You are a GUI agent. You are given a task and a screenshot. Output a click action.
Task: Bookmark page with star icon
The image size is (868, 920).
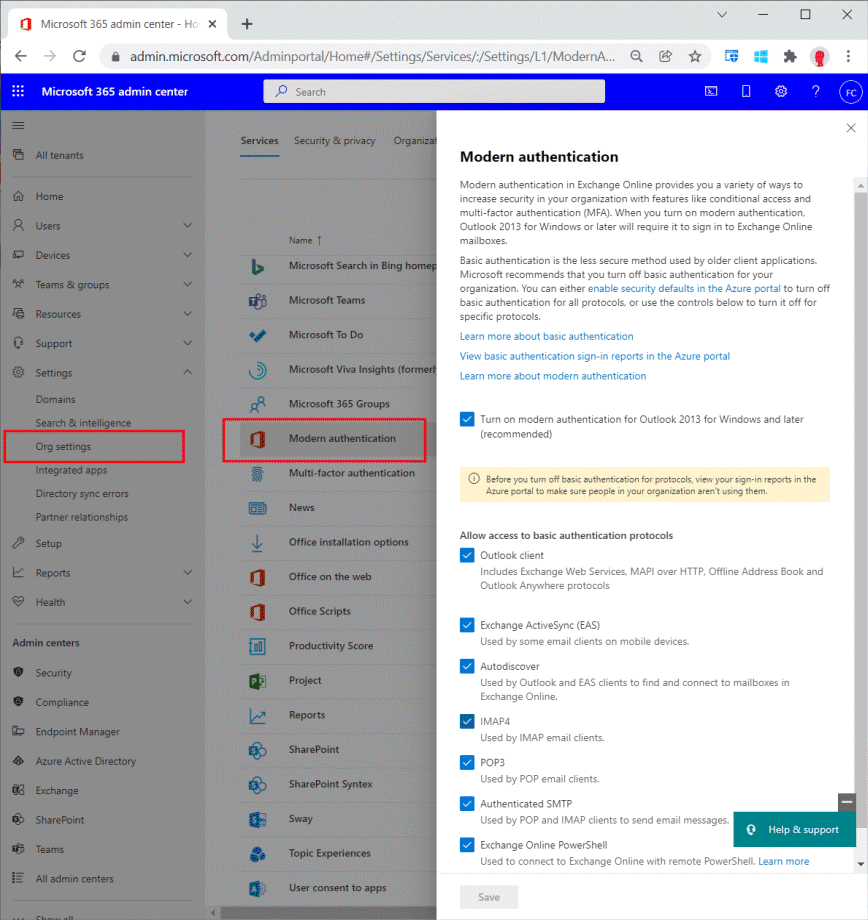click(x=695, y=56)
